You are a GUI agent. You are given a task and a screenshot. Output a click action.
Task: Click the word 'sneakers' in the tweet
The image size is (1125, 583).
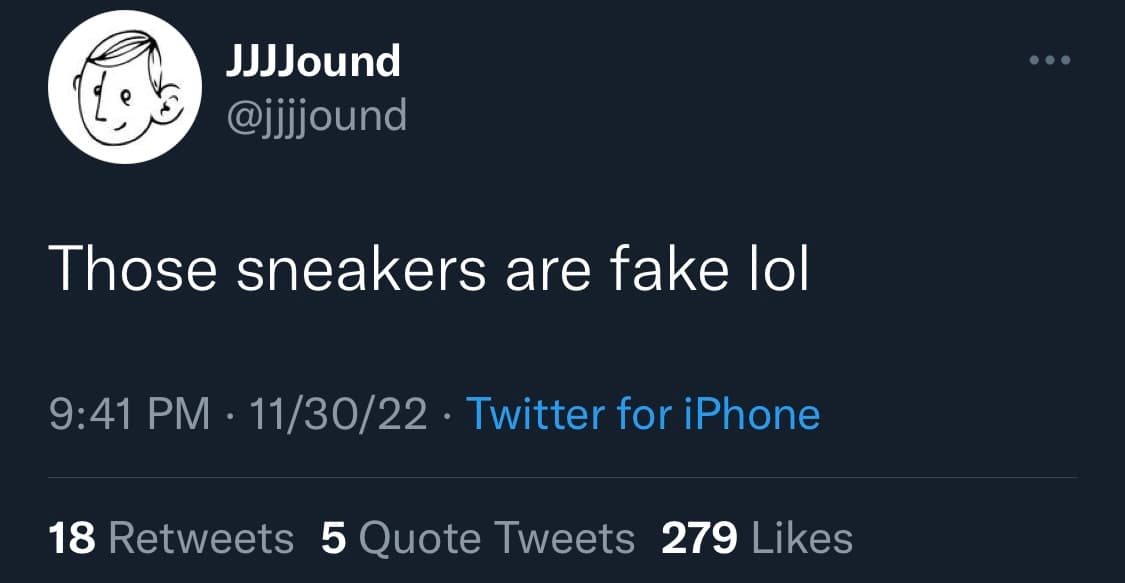point(361,267)
